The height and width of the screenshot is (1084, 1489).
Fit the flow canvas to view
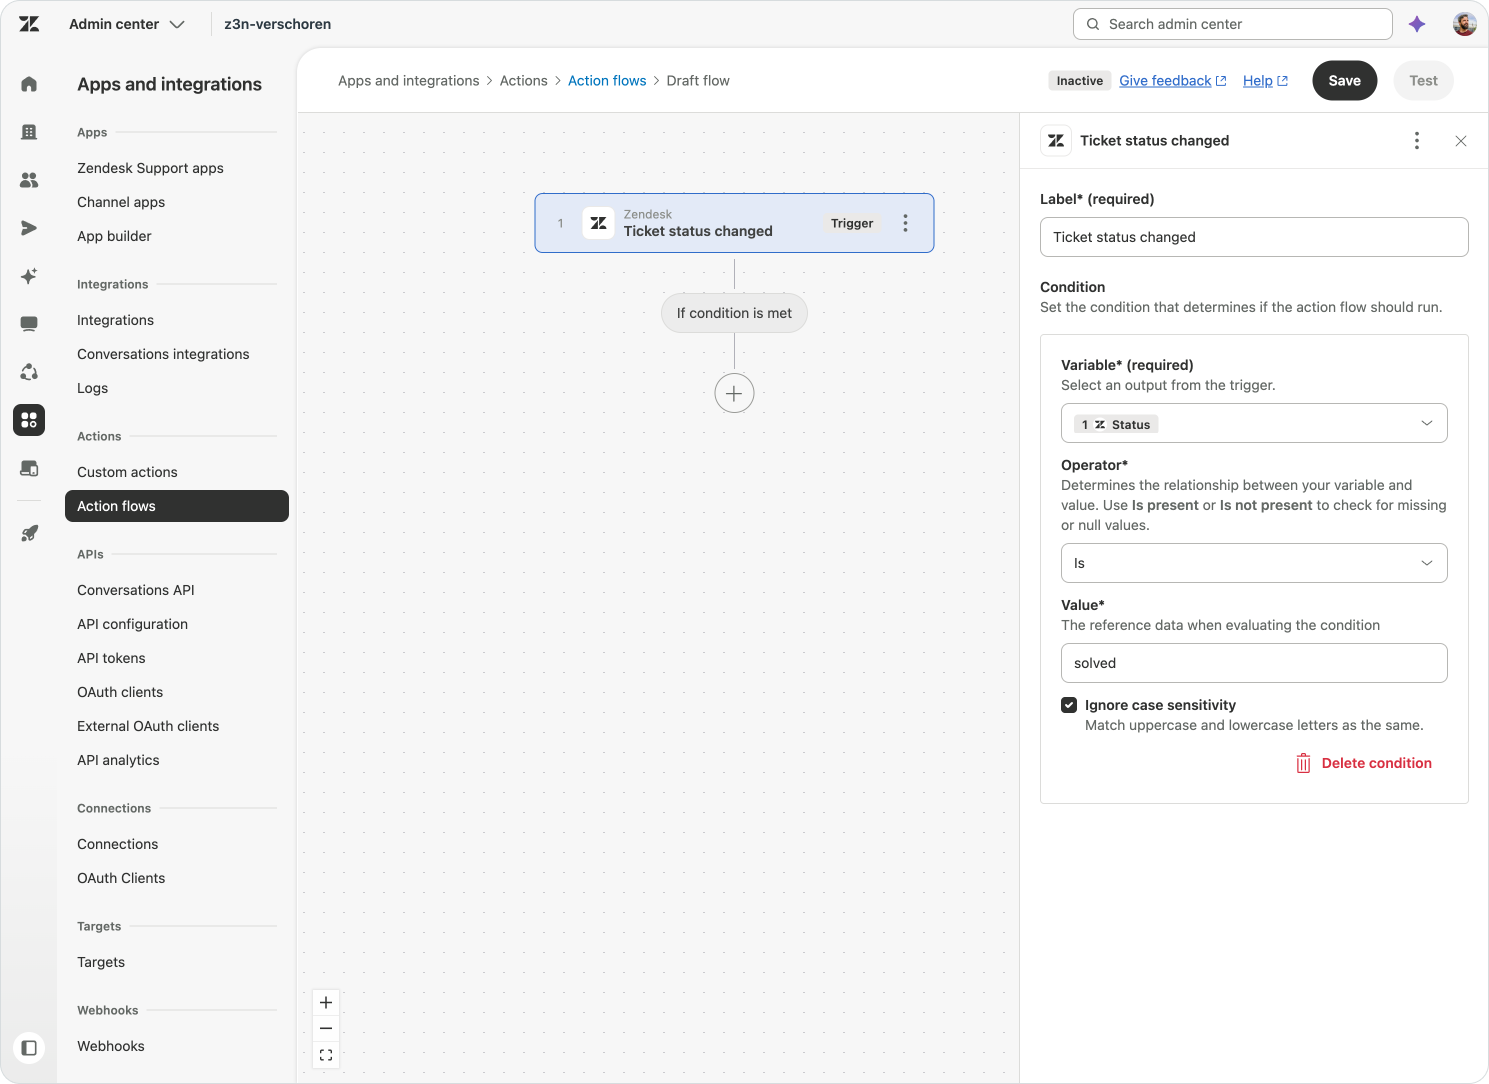point(326,1055)
